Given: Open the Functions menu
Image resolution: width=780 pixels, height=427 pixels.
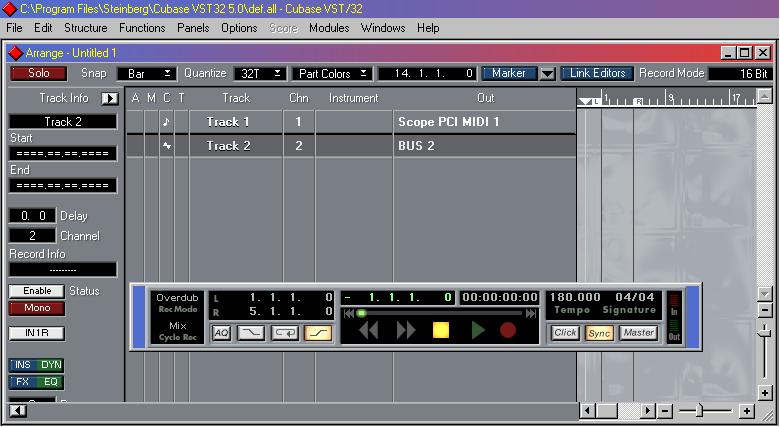Looking at the screenshot, I should (142, 28).
